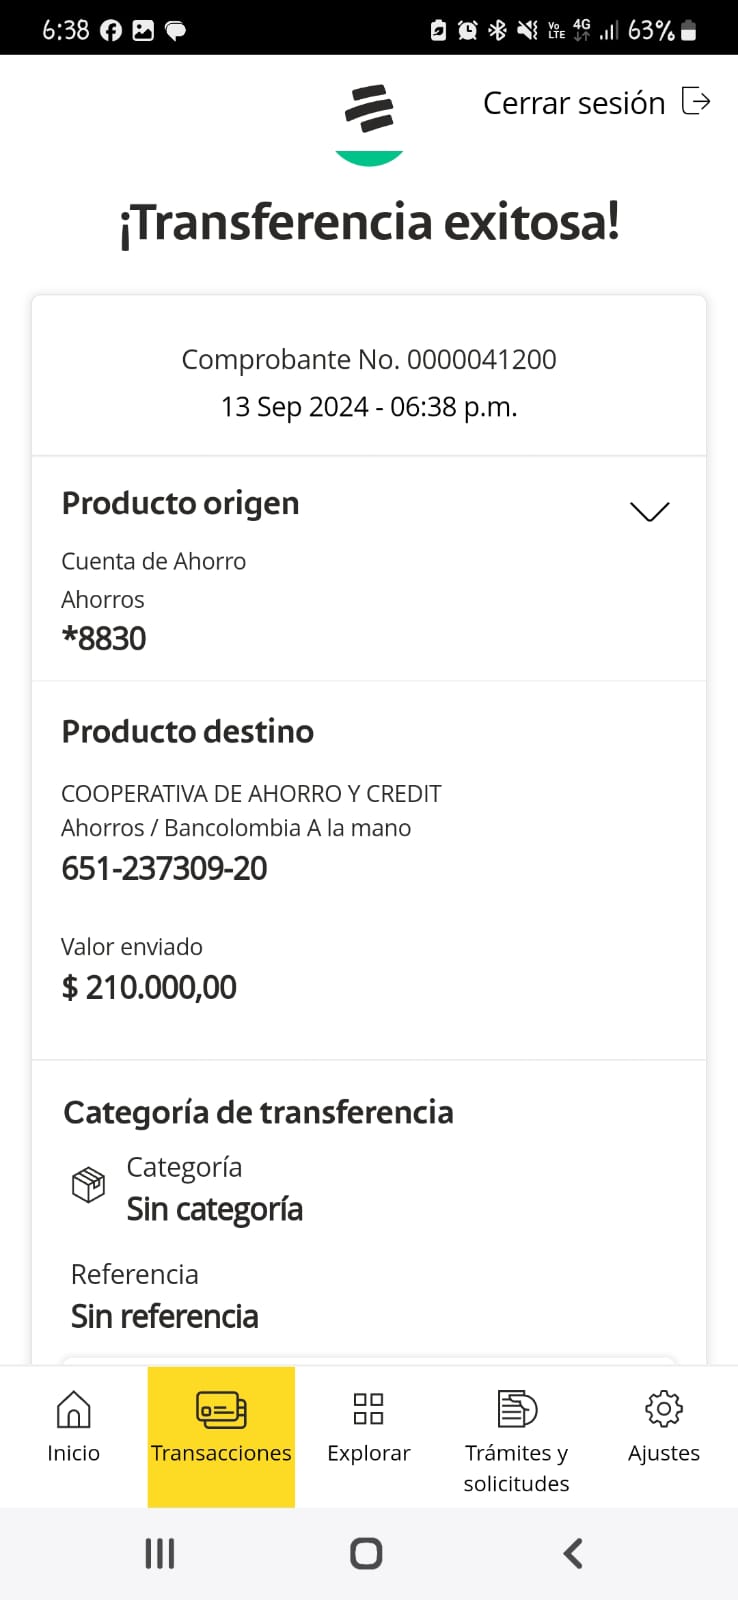Tap the Facebook notification icon in status bar
Viewport: 738px width, 1600px height.
click(x=111, y=30)
